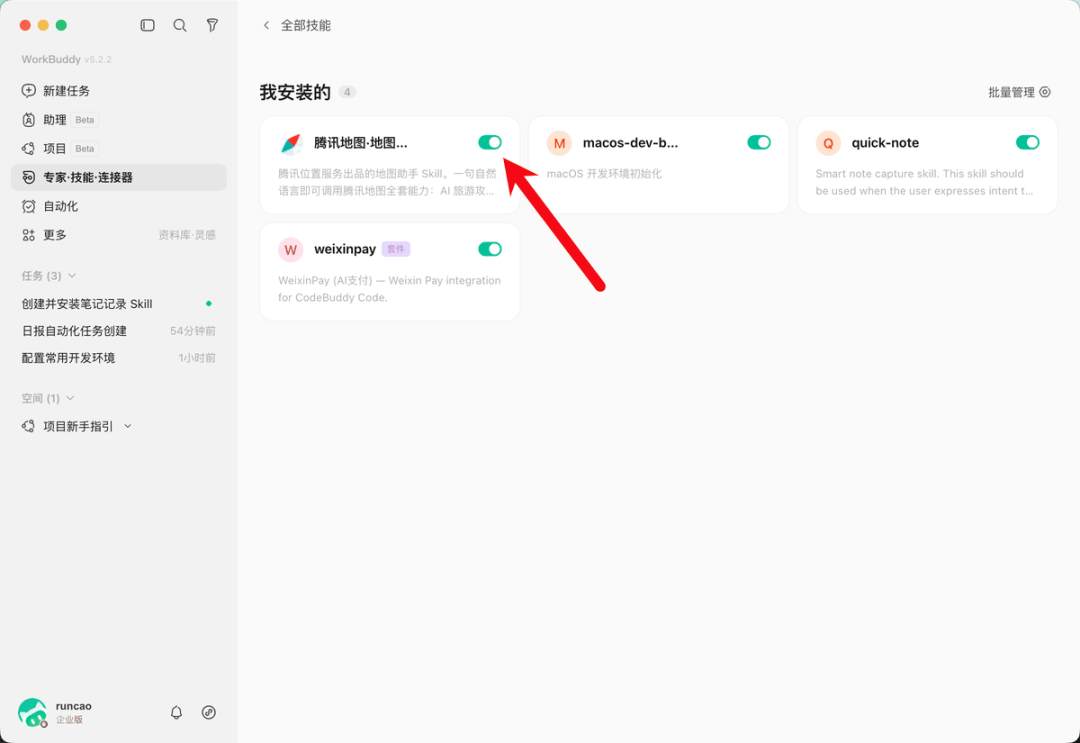
Task: Click the 全部技能 breadcrumb link
Action: coord(306,25)
